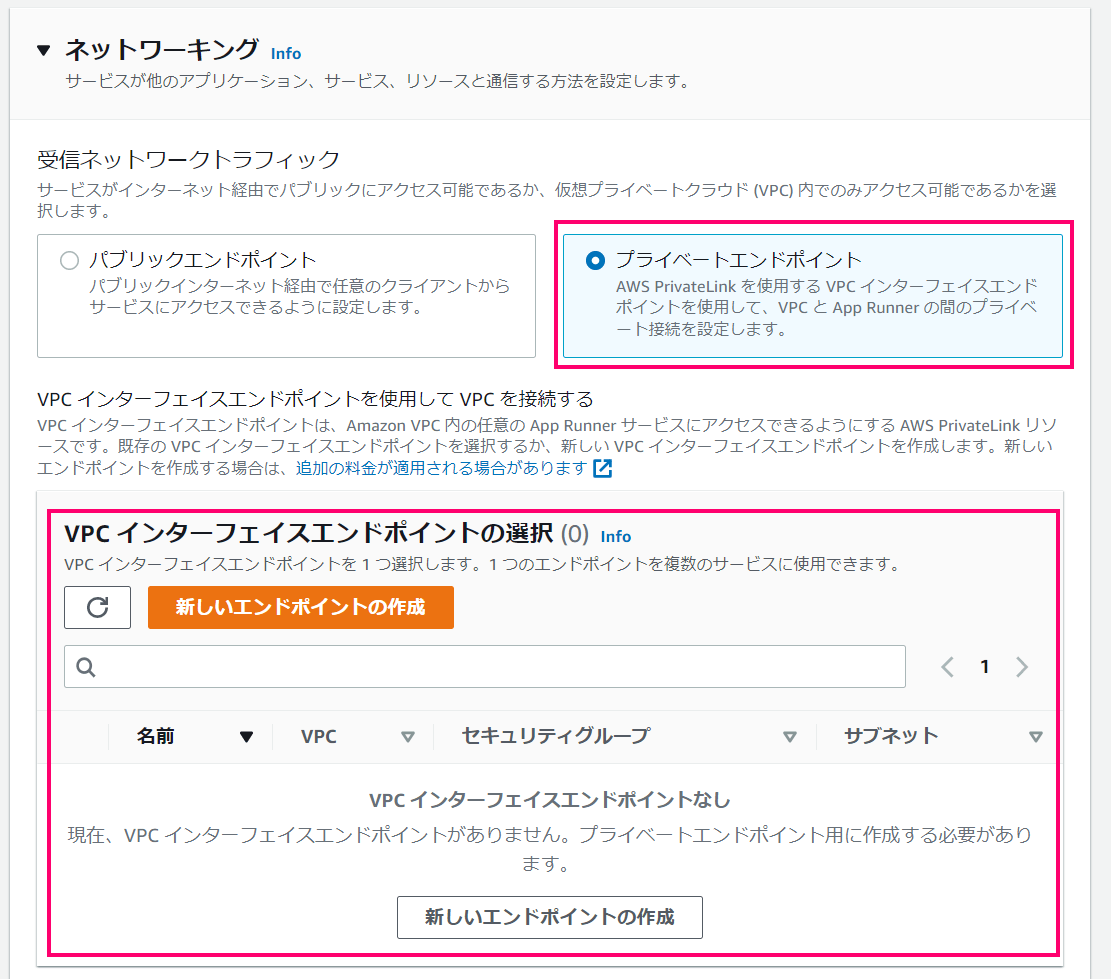This screenshot has width=1111, height=979.
Task: Go to next page with right chevron
Action: click(1021, 667)
